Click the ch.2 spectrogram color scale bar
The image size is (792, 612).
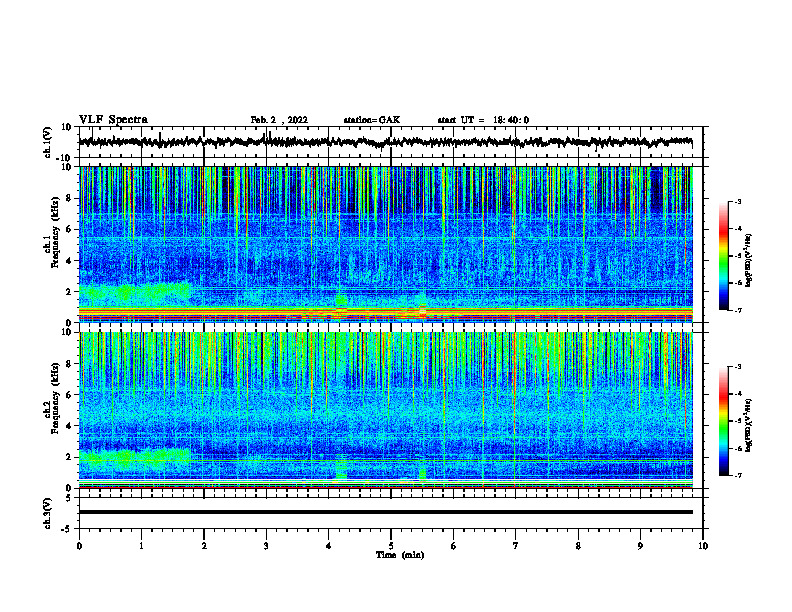tap(723, 421)
